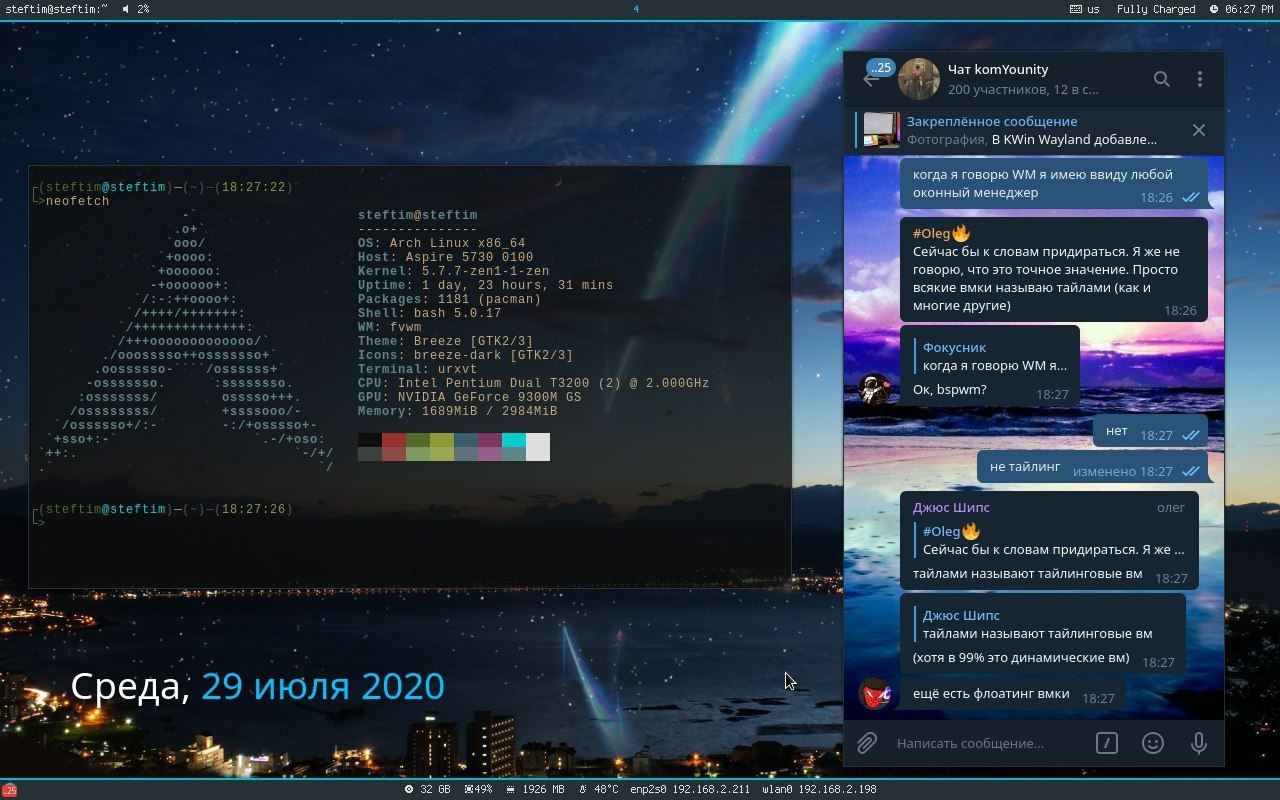Select workspace 4 indicator in top bar
Image resolution: width=1280 pixels, height=800 pixels.
click(x=637, y=8)
